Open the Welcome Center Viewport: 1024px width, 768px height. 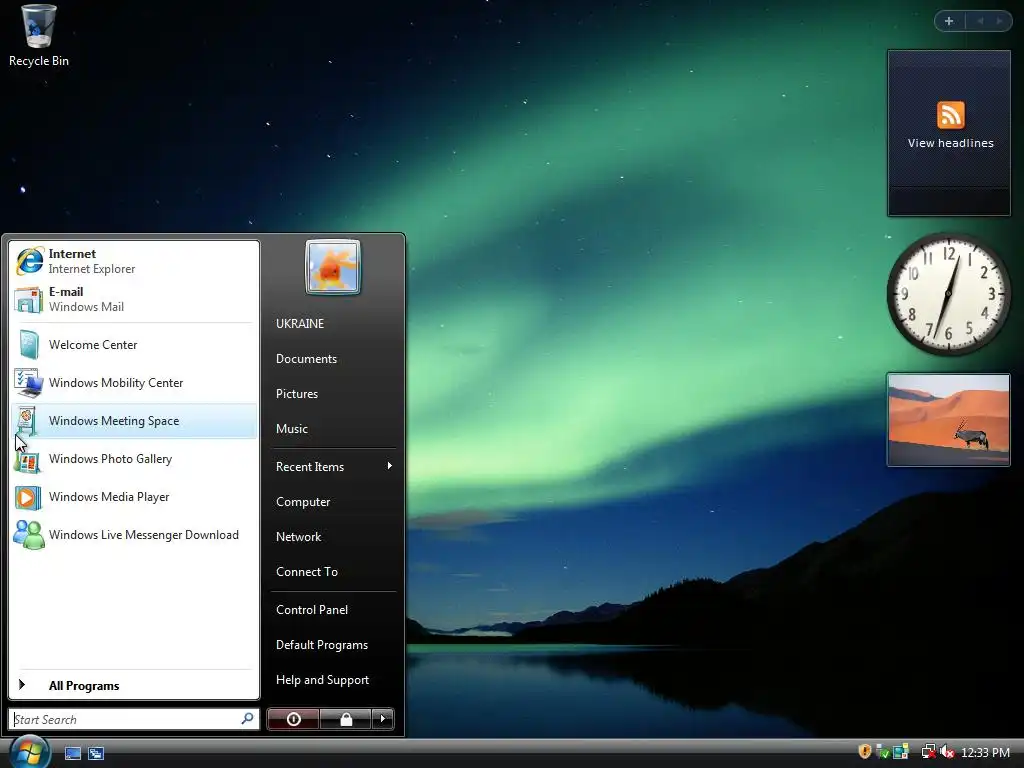click(134, 345)
